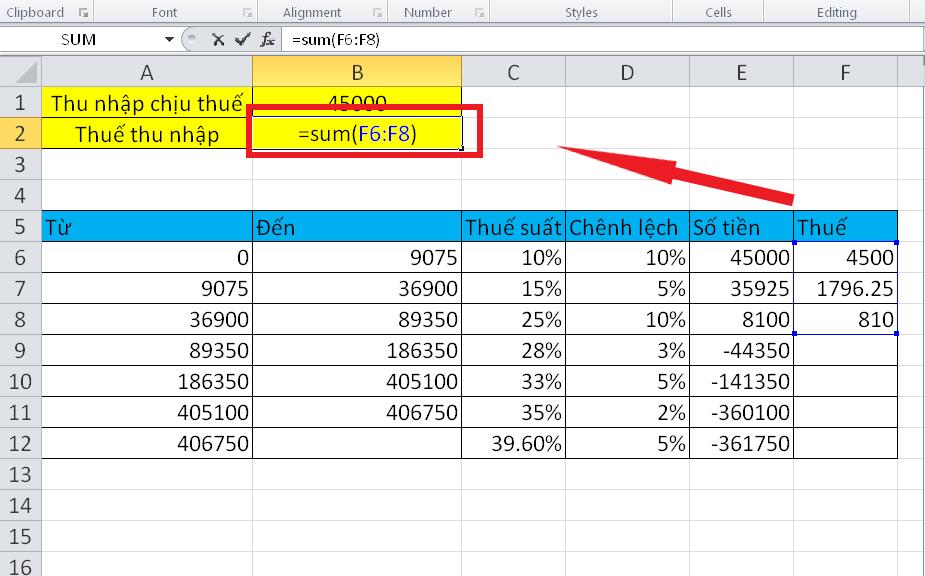
Task: Click the Thu nhập chịu thuế label cell
Action: coord(146,102)
